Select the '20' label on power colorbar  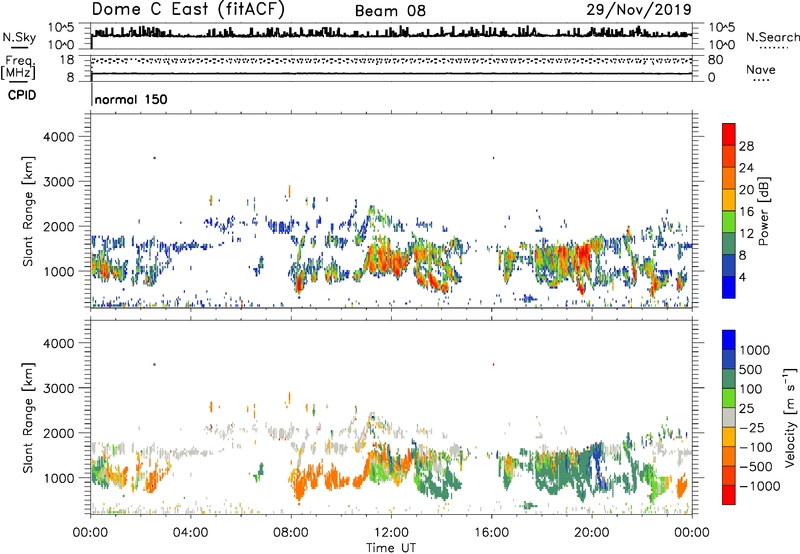click(746, 190)
